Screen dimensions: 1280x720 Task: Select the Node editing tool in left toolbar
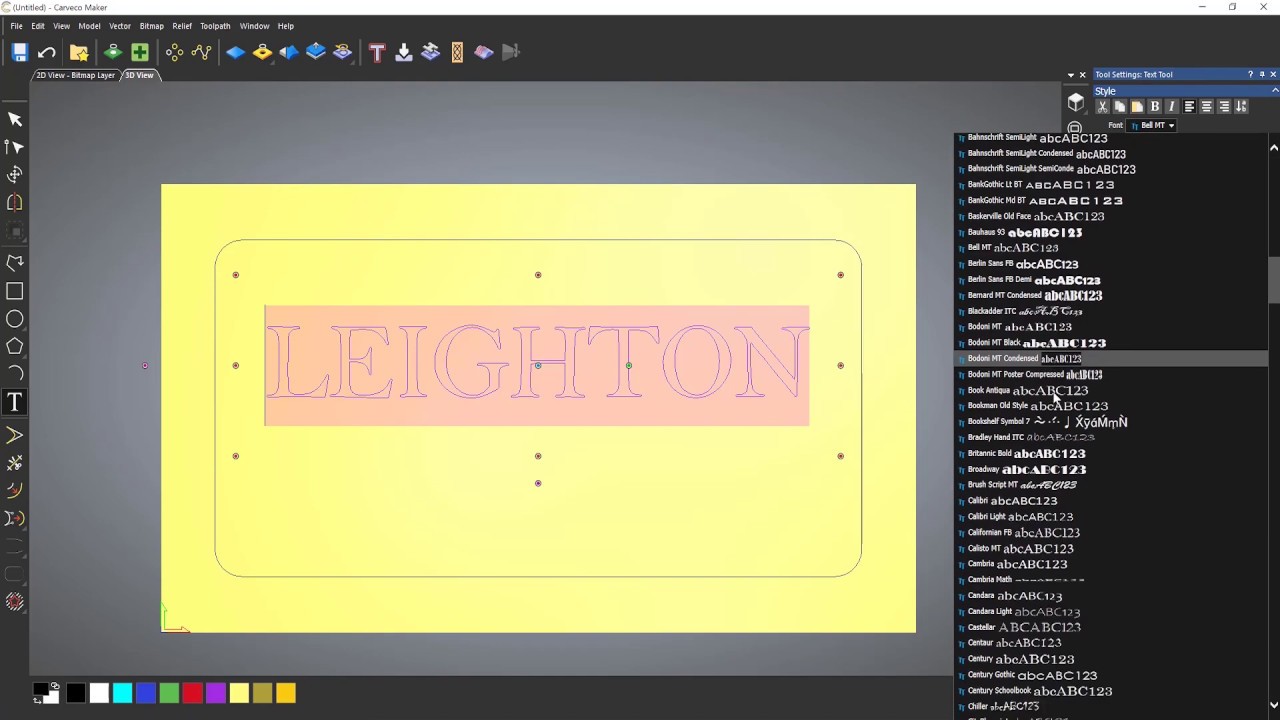click(x=15, y=147)
